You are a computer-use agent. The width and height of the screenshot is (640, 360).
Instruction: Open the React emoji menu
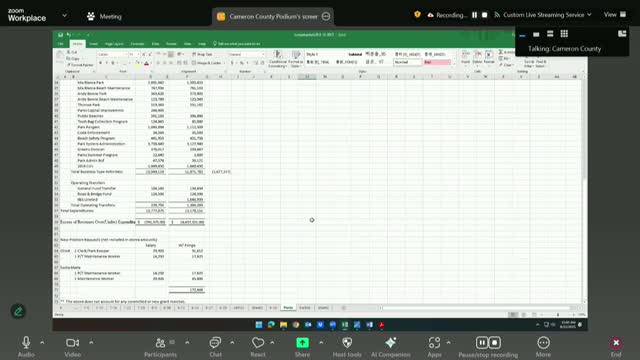258,347
